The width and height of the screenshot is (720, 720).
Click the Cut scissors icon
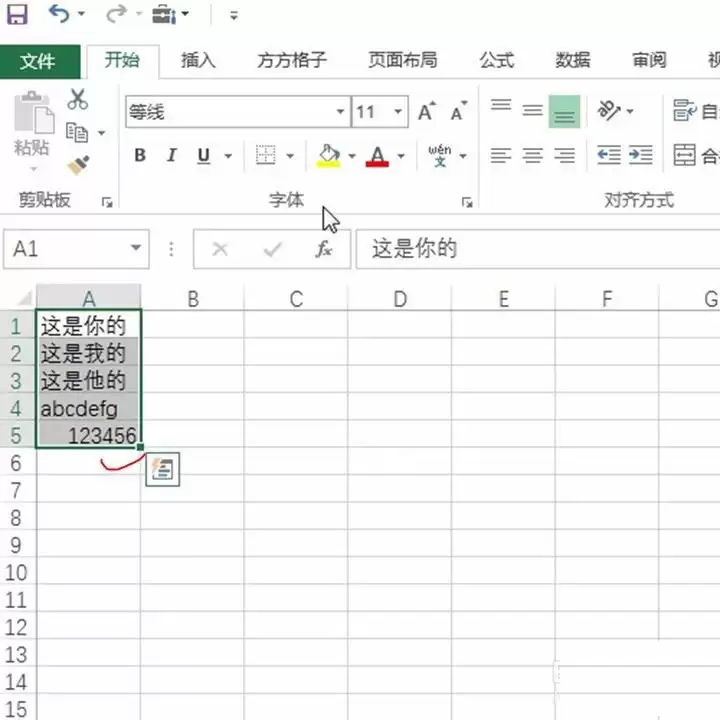[x=78, y=99]
